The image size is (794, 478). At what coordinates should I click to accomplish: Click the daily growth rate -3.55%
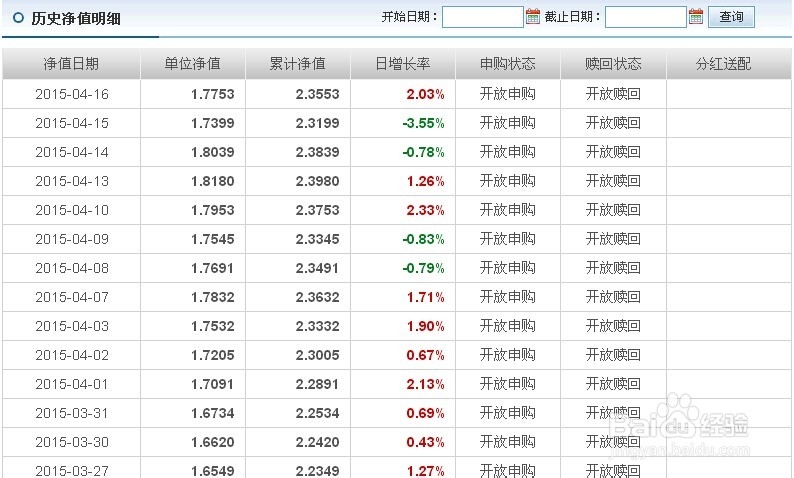[x=423, y=123]
